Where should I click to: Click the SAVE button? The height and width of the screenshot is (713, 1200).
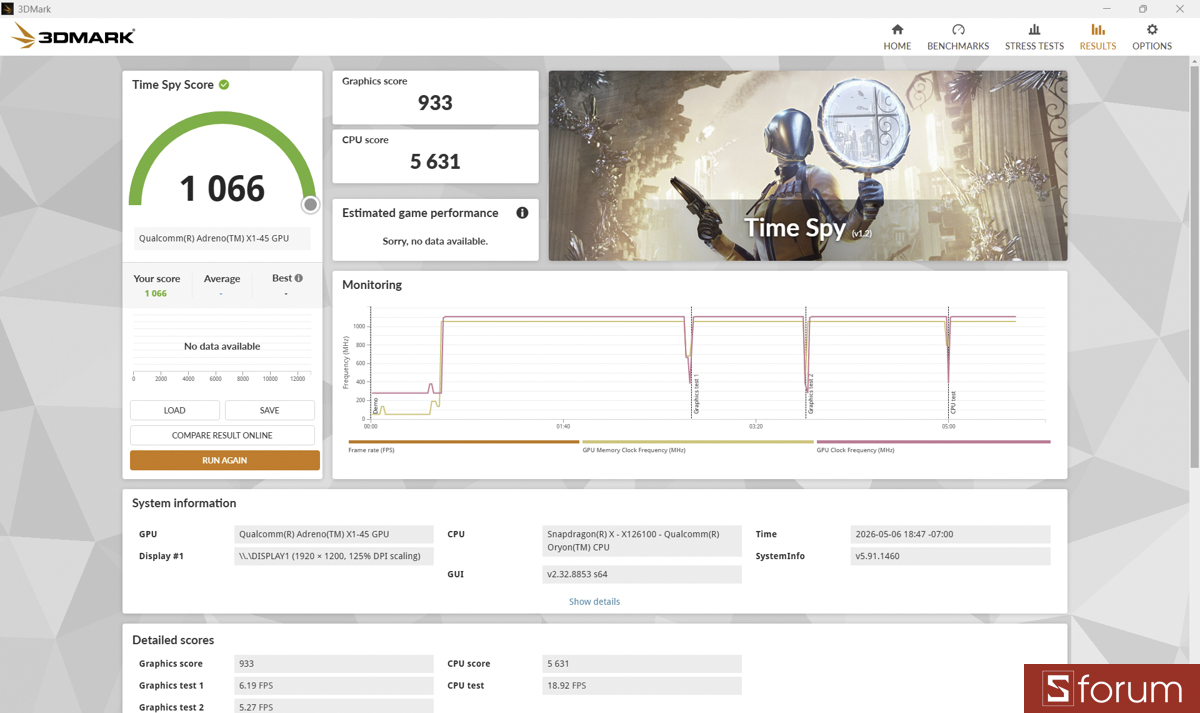pyautogui.click(x=269, y=410)
